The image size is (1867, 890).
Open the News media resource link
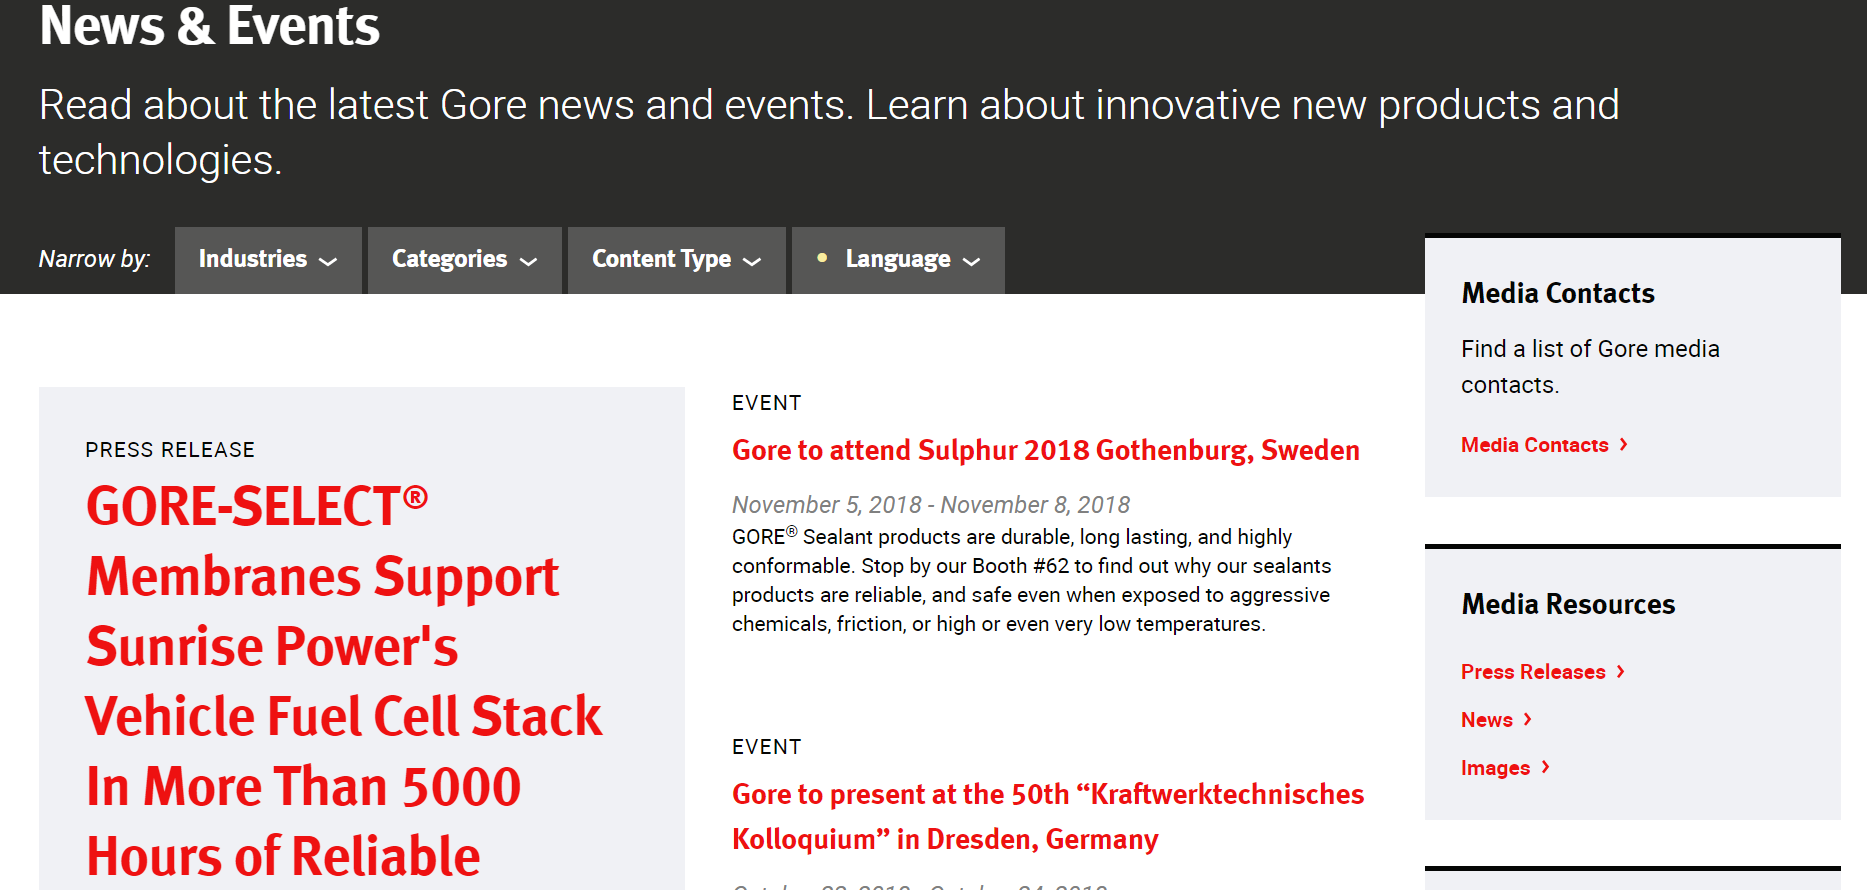click(x=1486, y=720)
